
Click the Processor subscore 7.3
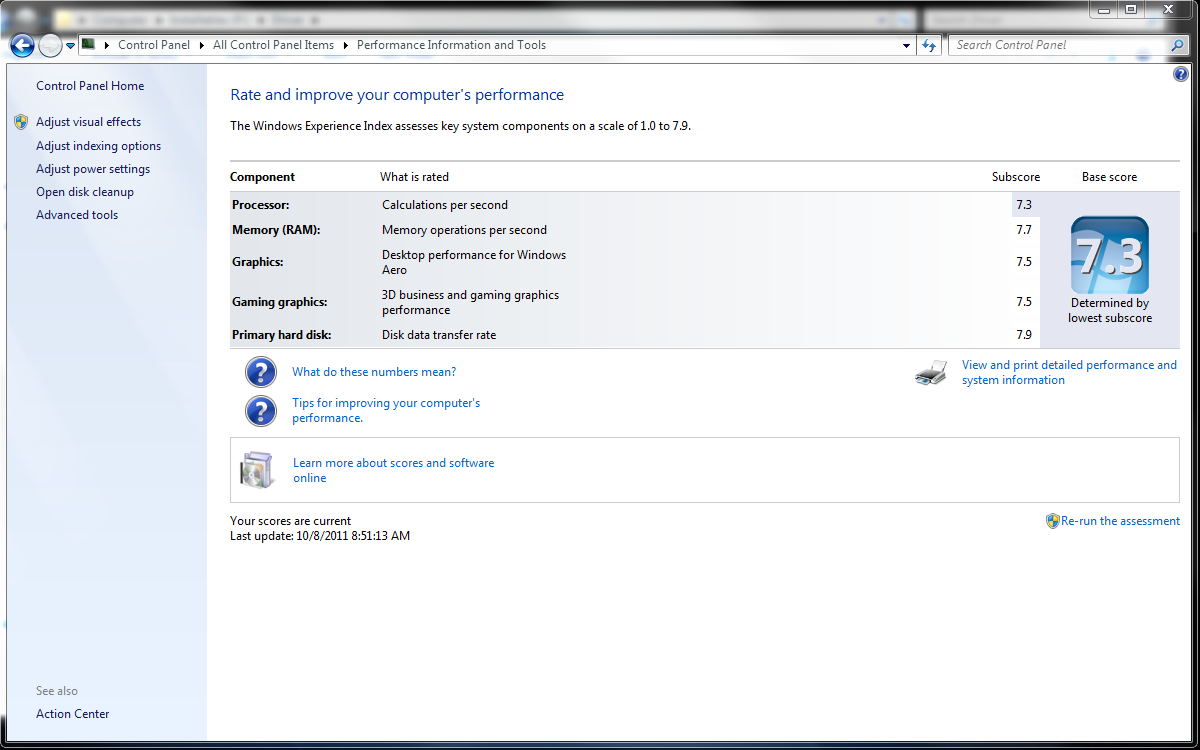[1024, 205]
